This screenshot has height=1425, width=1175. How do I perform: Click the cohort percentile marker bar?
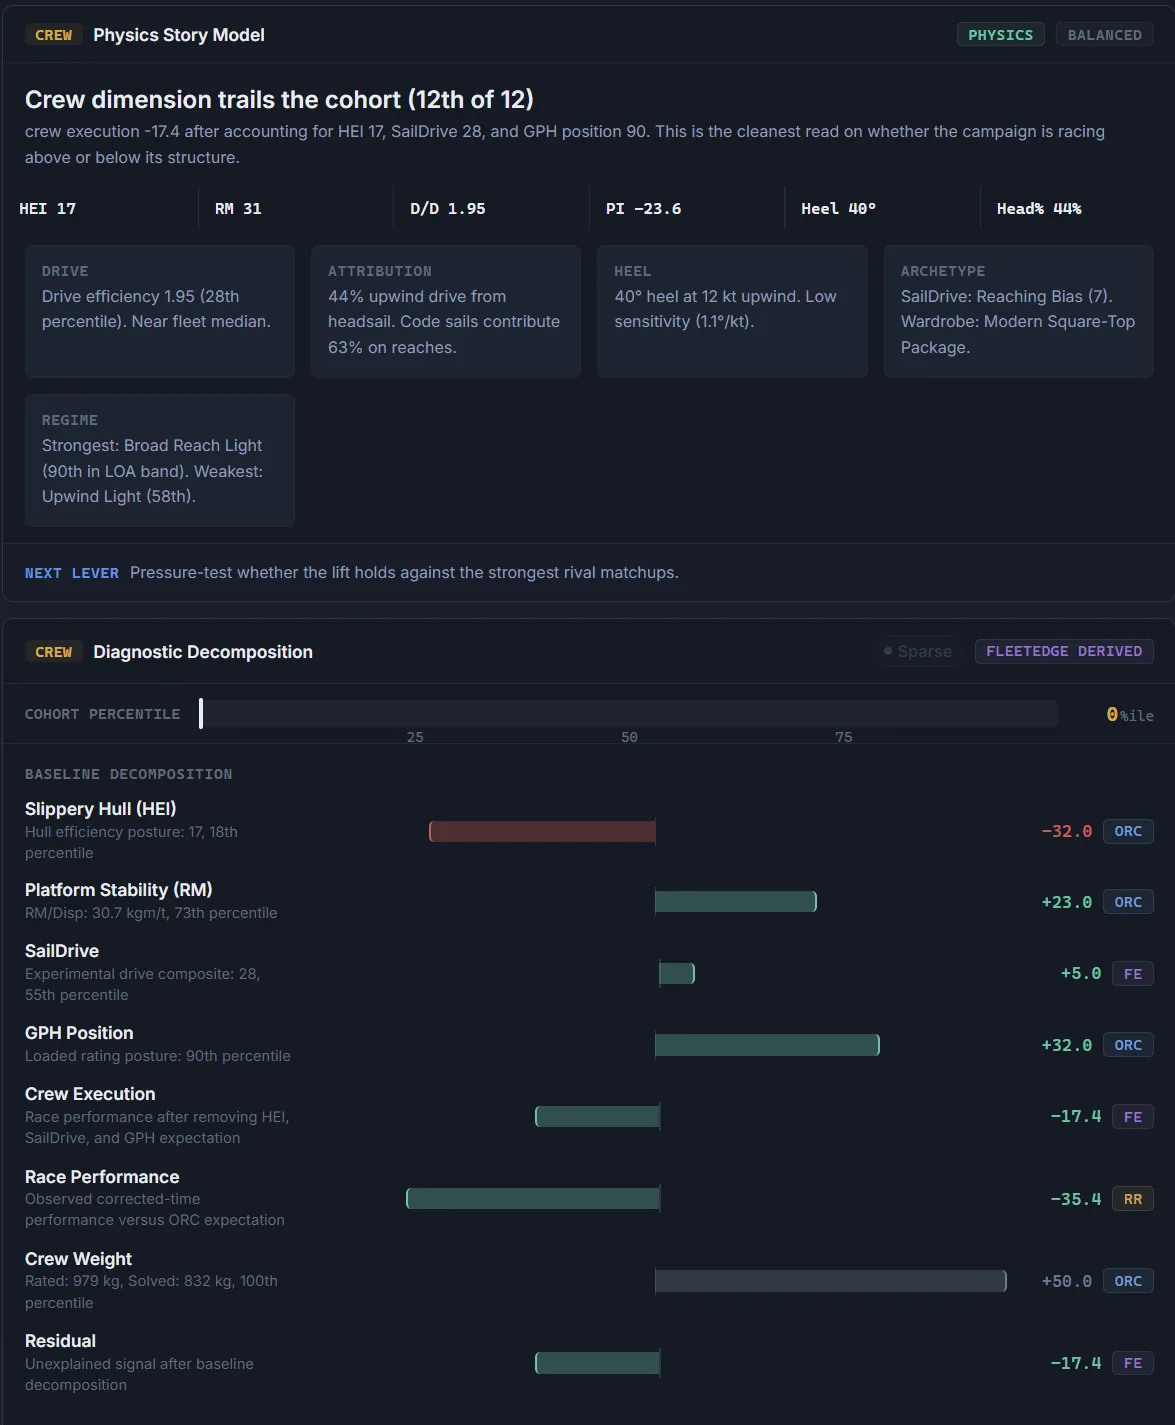click(x=201, y=713)
